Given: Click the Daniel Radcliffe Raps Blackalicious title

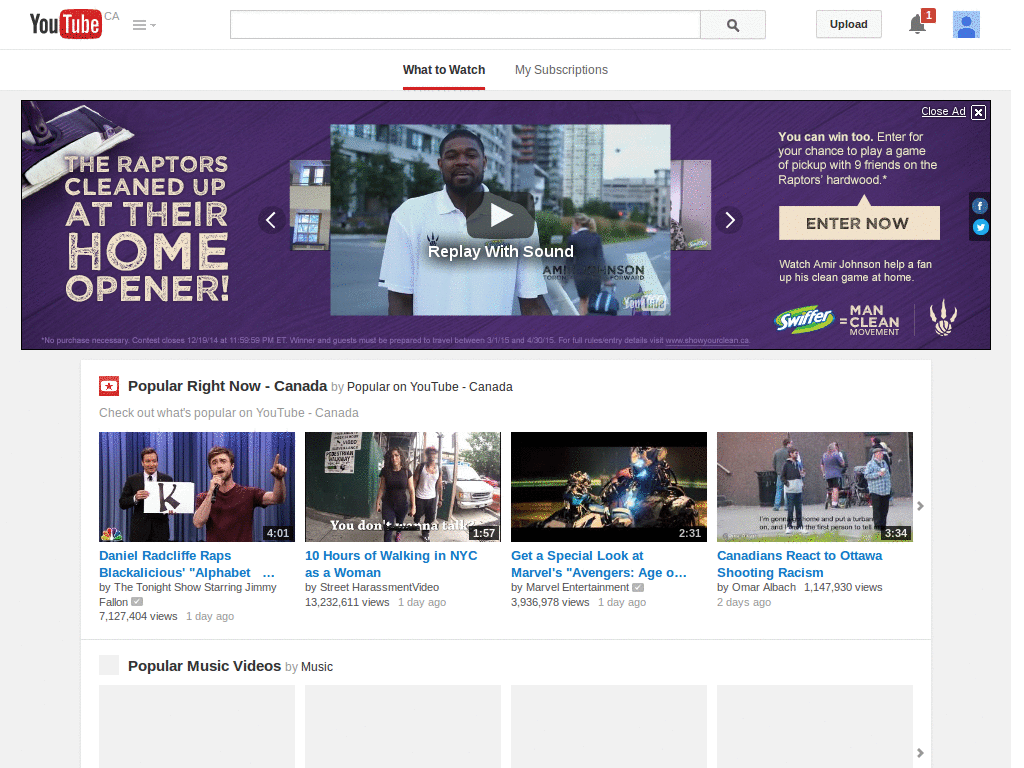Looking at the screenshot, I should (x=187, y=564).
